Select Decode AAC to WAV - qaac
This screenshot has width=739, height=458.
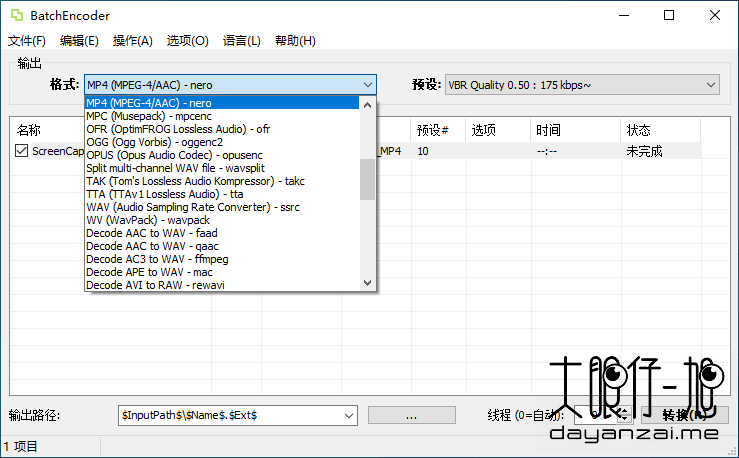[222, 246]
